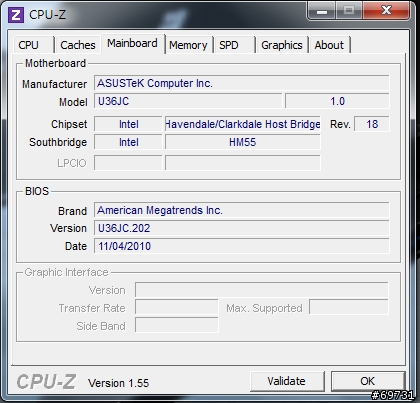420x403 pixels.
Task: Click the greyed Transfer Rate label
Action: (x=92, y=308)
